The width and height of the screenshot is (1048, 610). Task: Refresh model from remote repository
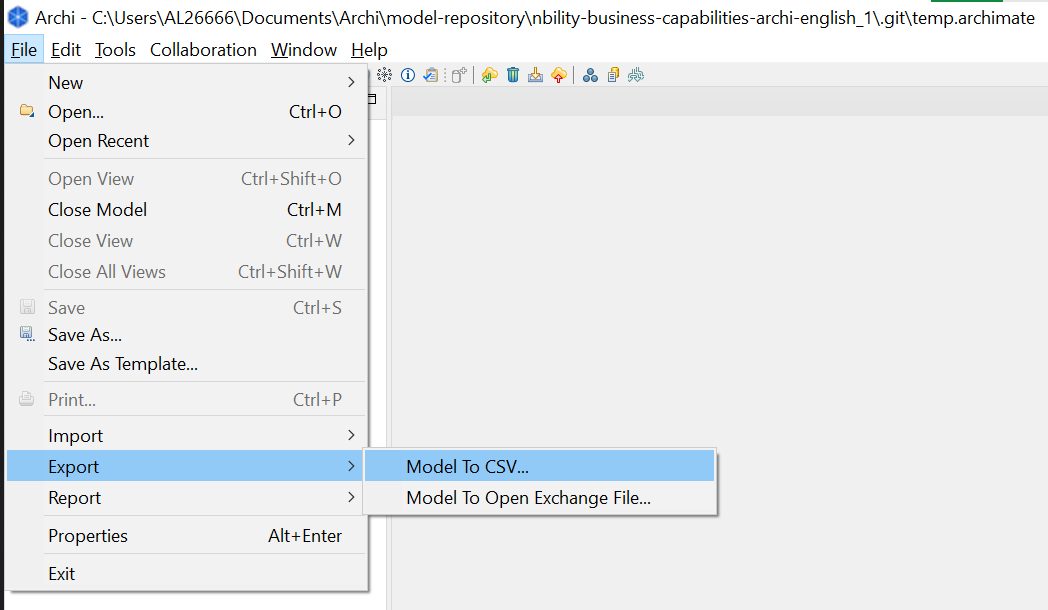pos(489,75)
